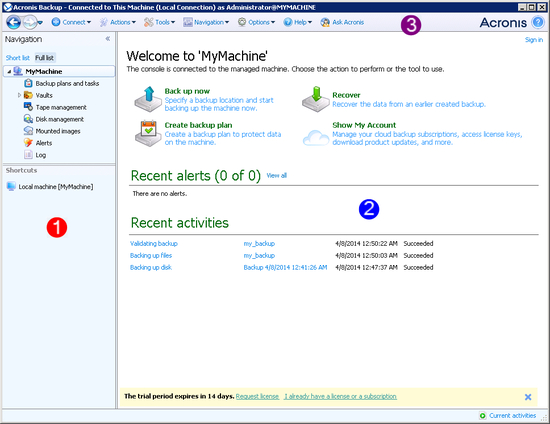550x424 pixels.
Task: Click the Log icon in navigation
Action: [x=28, y=155]
